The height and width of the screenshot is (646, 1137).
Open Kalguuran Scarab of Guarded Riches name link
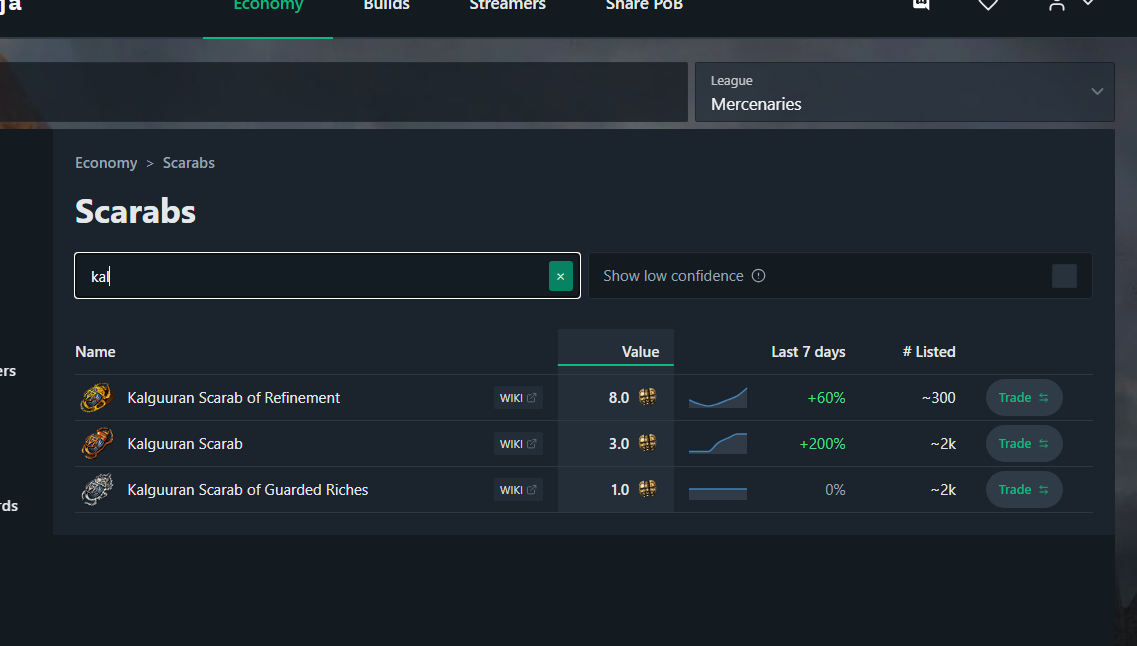pyautogui.click(x=247, y=489)
